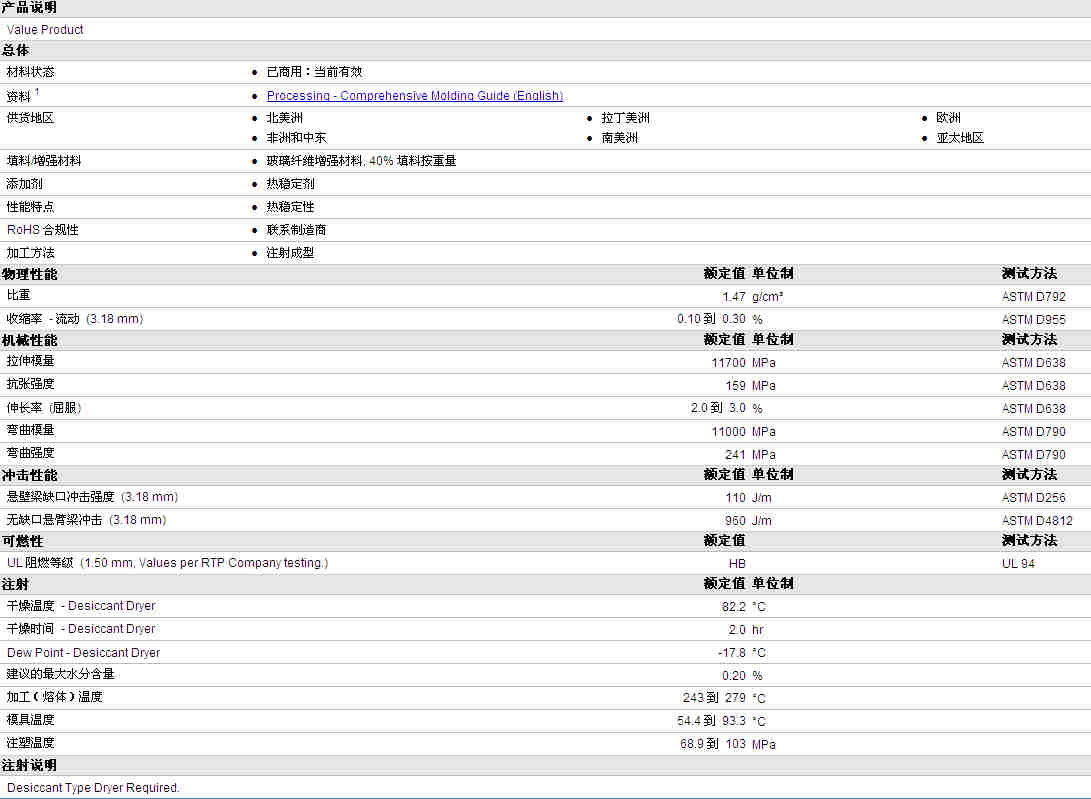
Task: Open the Processing - Comprehensive Molding Guide link
Action: (414, 96)
